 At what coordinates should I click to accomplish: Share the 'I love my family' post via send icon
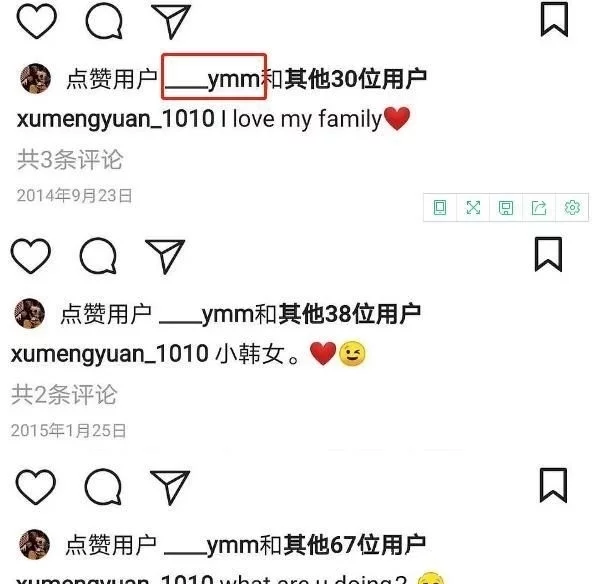pos(171,22)
